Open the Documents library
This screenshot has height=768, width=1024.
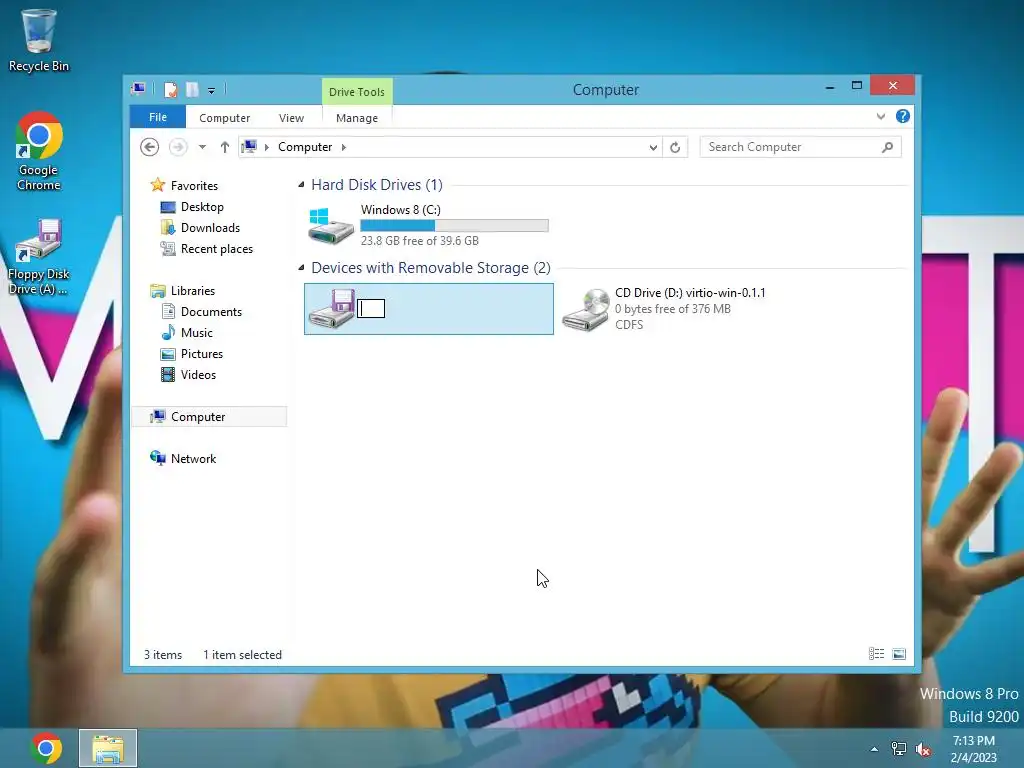click(x=211, y=312)
